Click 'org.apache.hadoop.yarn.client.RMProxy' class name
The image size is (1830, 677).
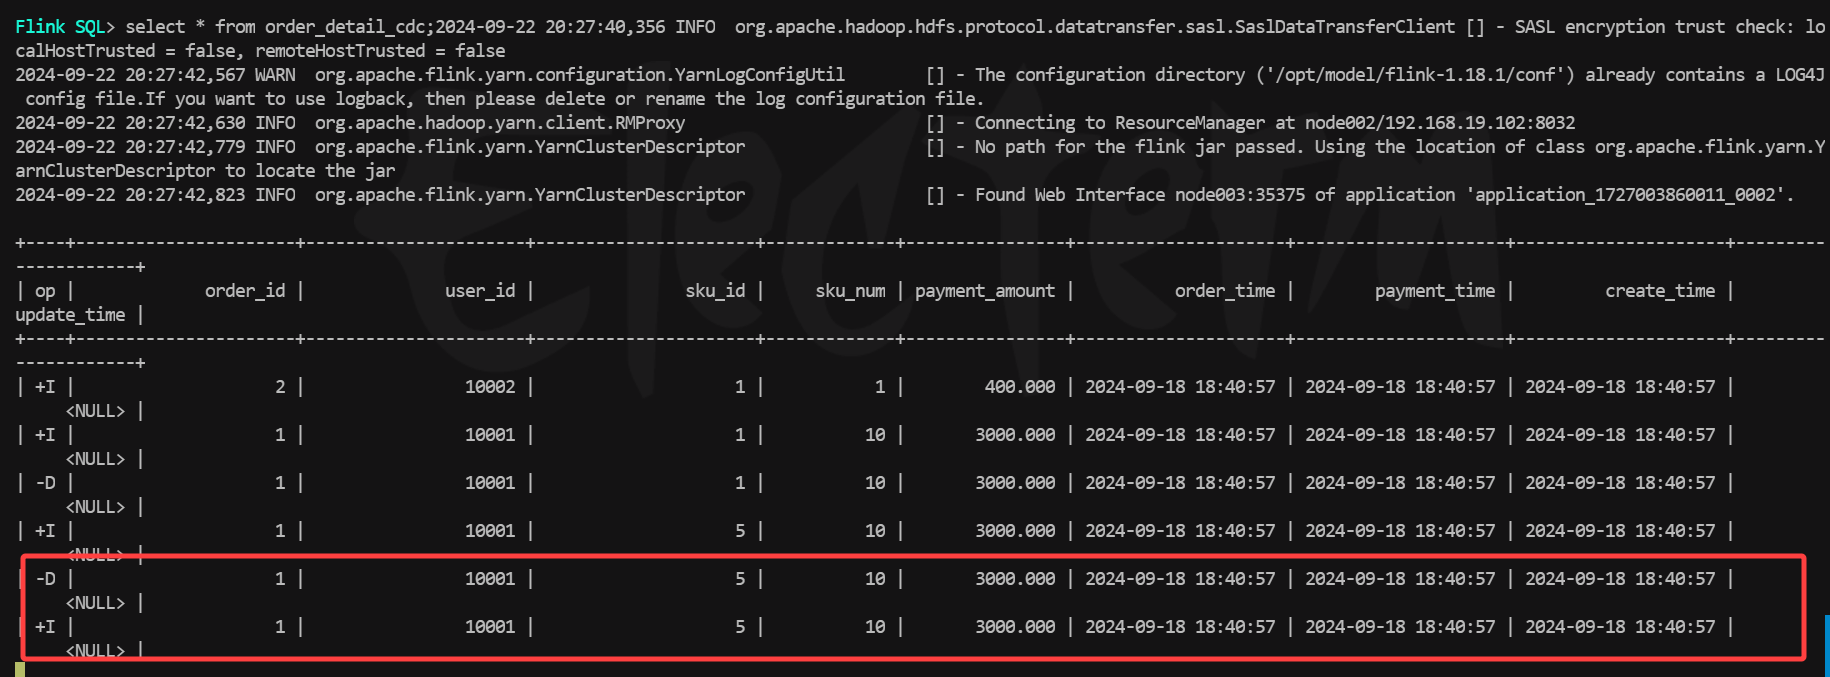(x=500, y=123)
